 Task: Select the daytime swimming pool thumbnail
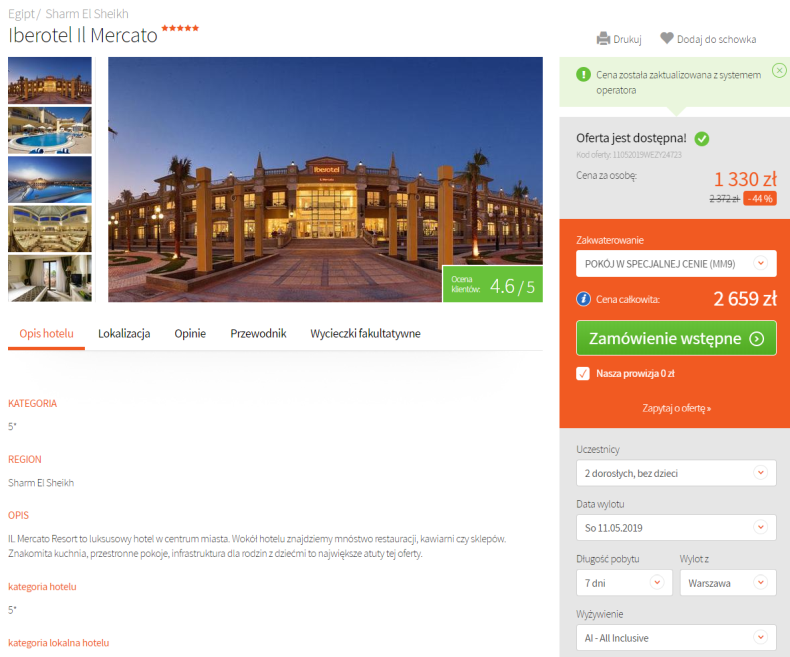click(50, 130)
